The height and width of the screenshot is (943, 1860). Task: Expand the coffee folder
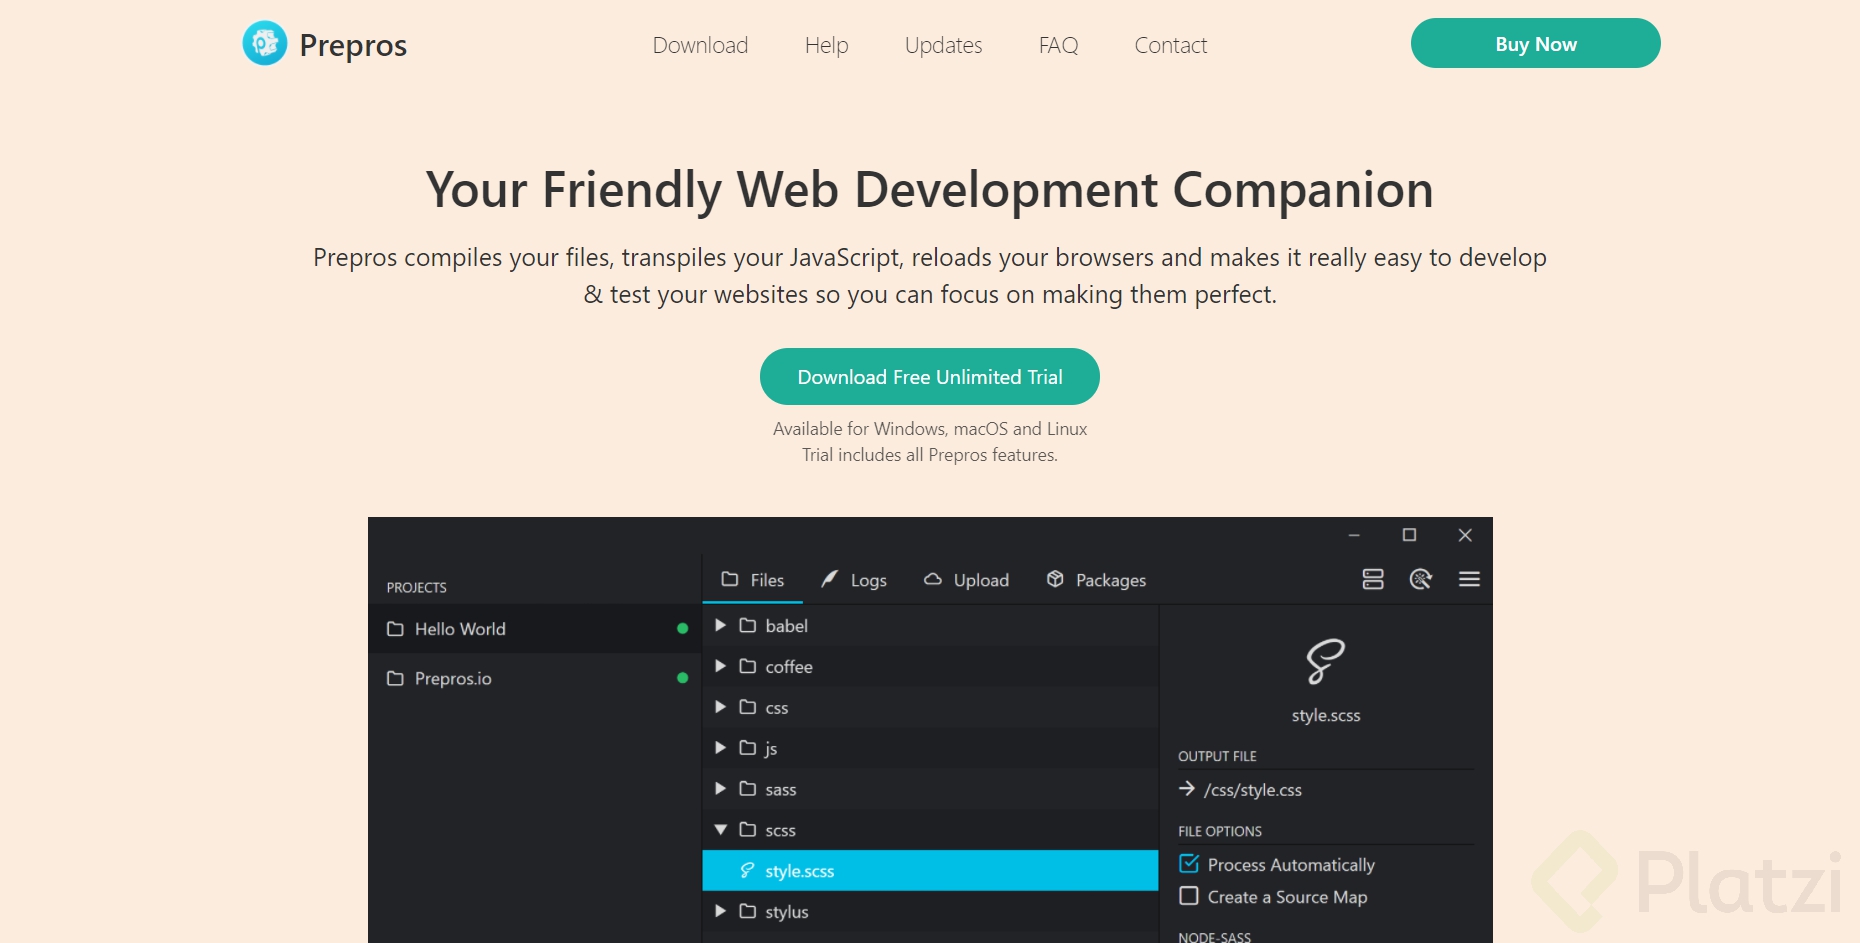click(720, 666)
